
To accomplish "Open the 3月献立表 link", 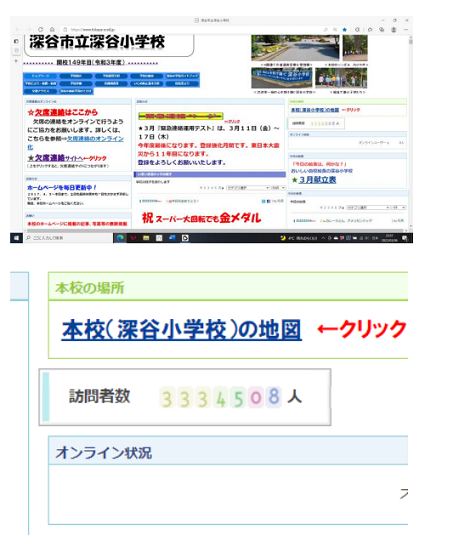I will click(x=318, y=180).
